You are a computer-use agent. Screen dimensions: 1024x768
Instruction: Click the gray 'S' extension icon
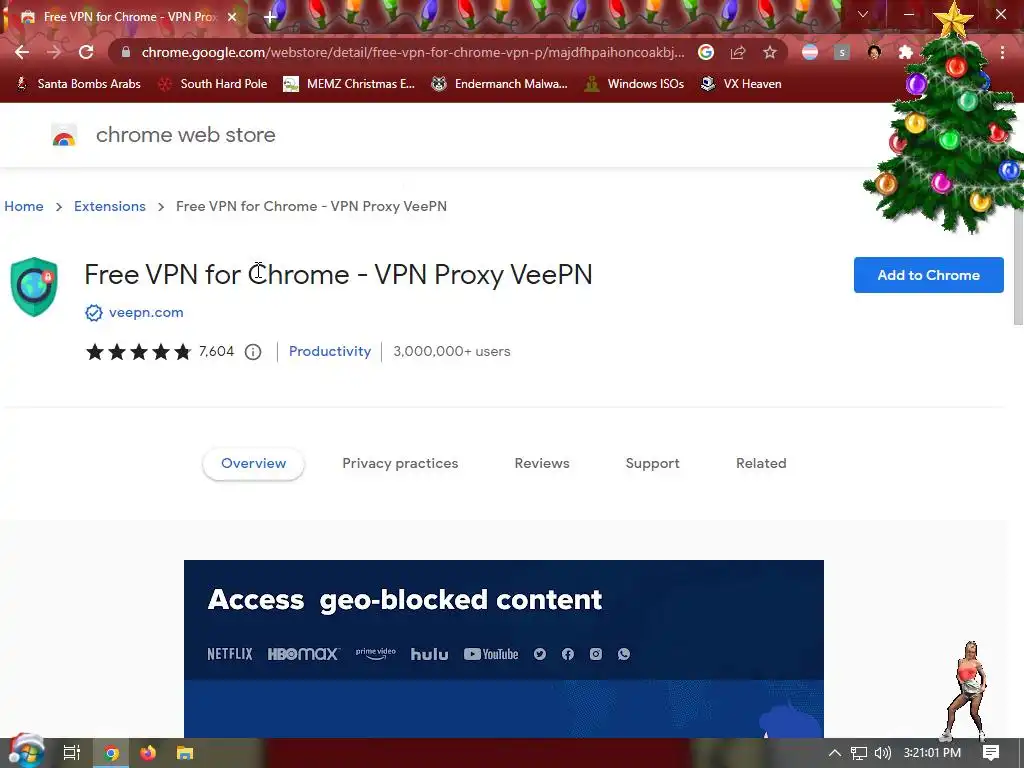coord(842,52)
